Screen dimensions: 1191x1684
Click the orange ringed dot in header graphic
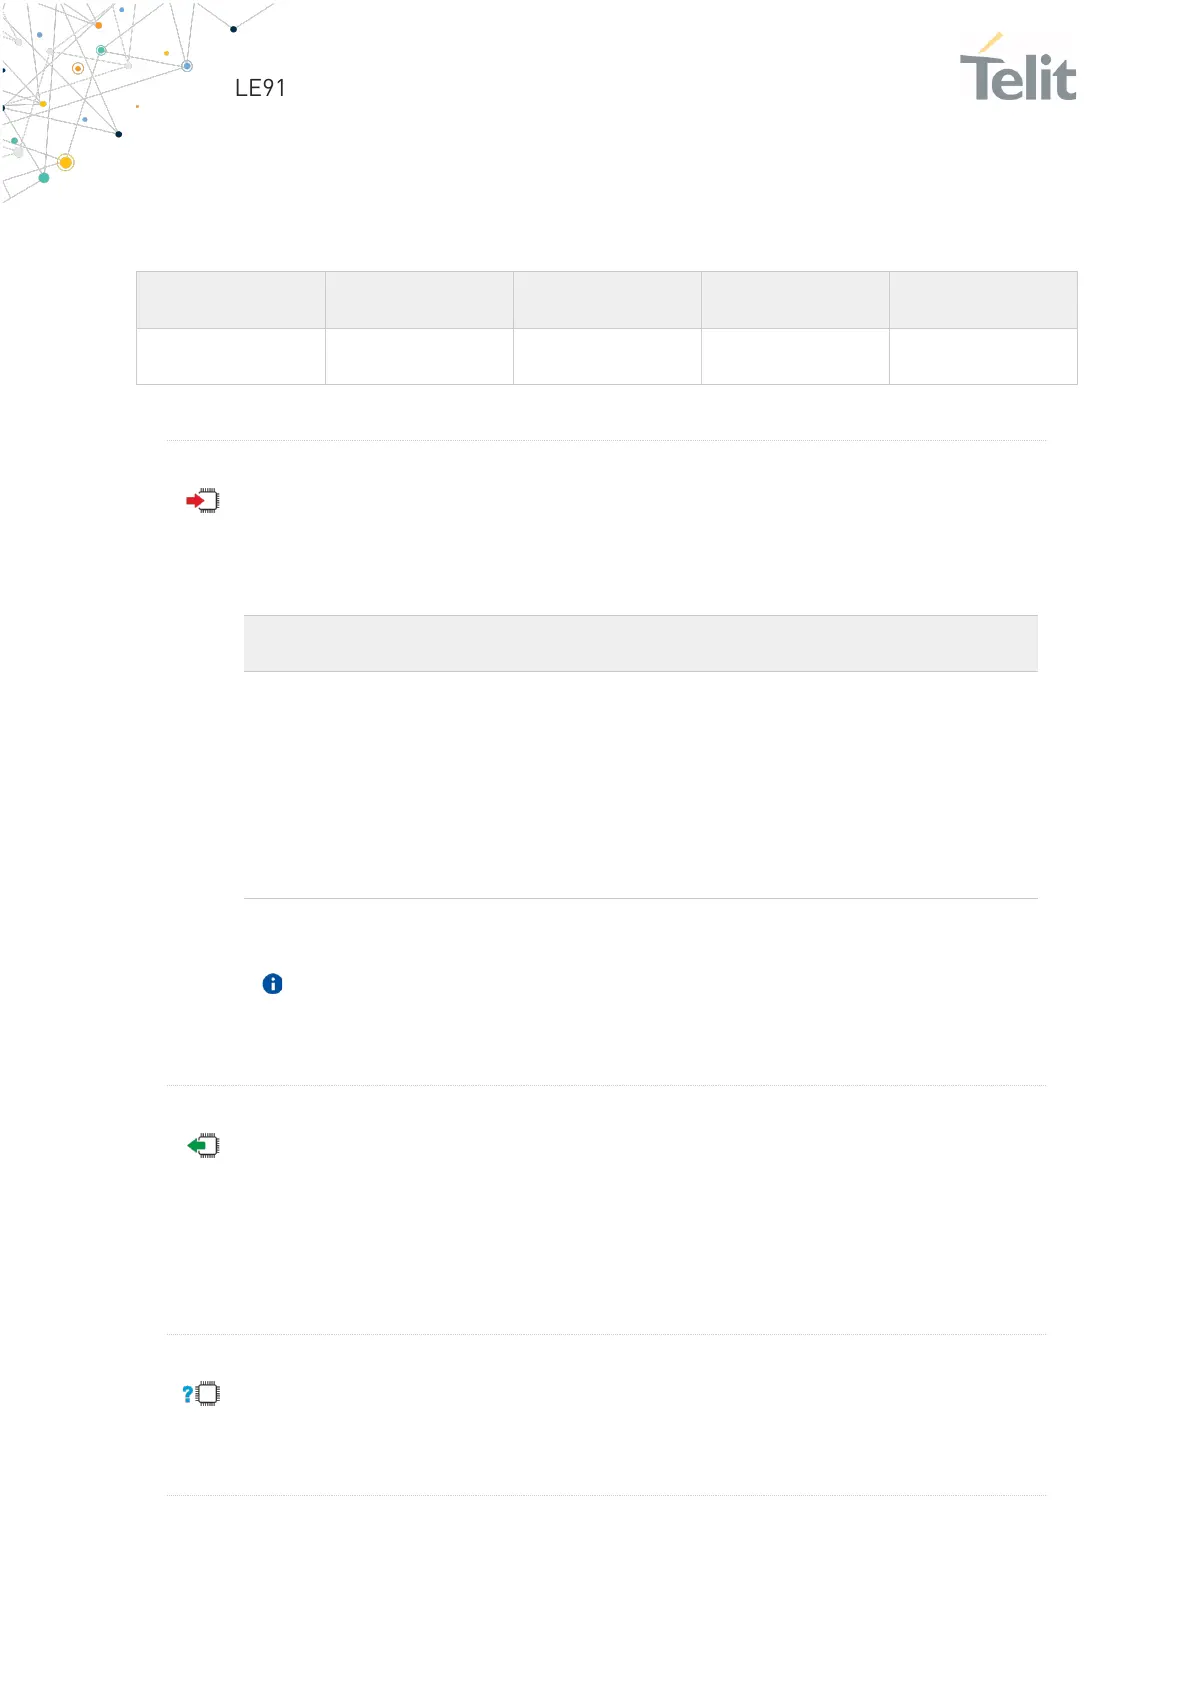(x=78, y=69)
